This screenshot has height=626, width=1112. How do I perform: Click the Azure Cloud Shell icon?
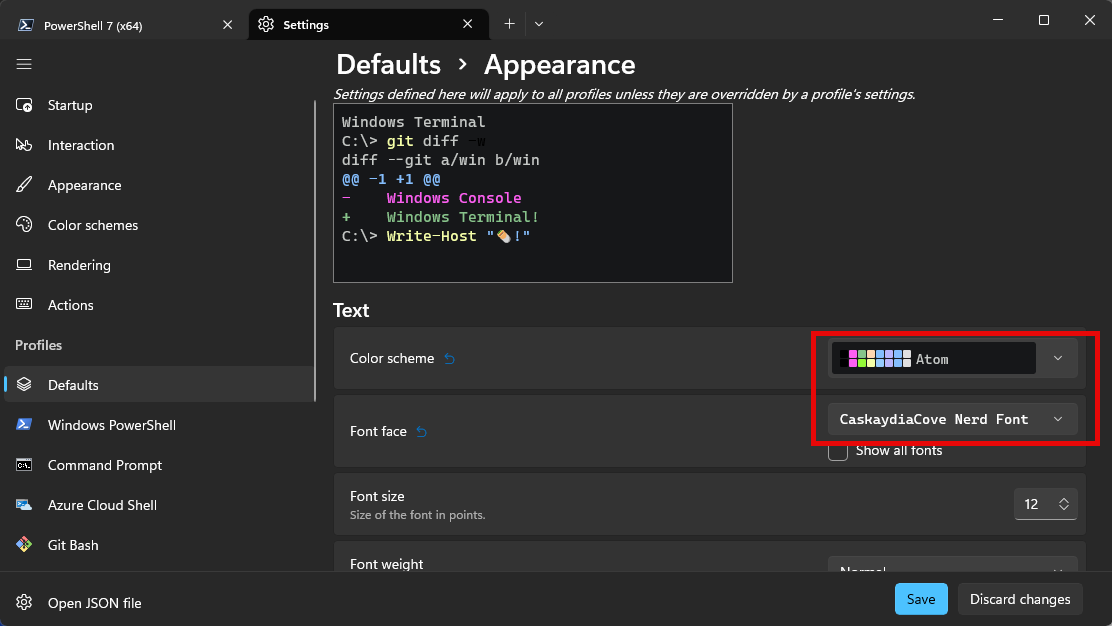[x=24, y=505]
